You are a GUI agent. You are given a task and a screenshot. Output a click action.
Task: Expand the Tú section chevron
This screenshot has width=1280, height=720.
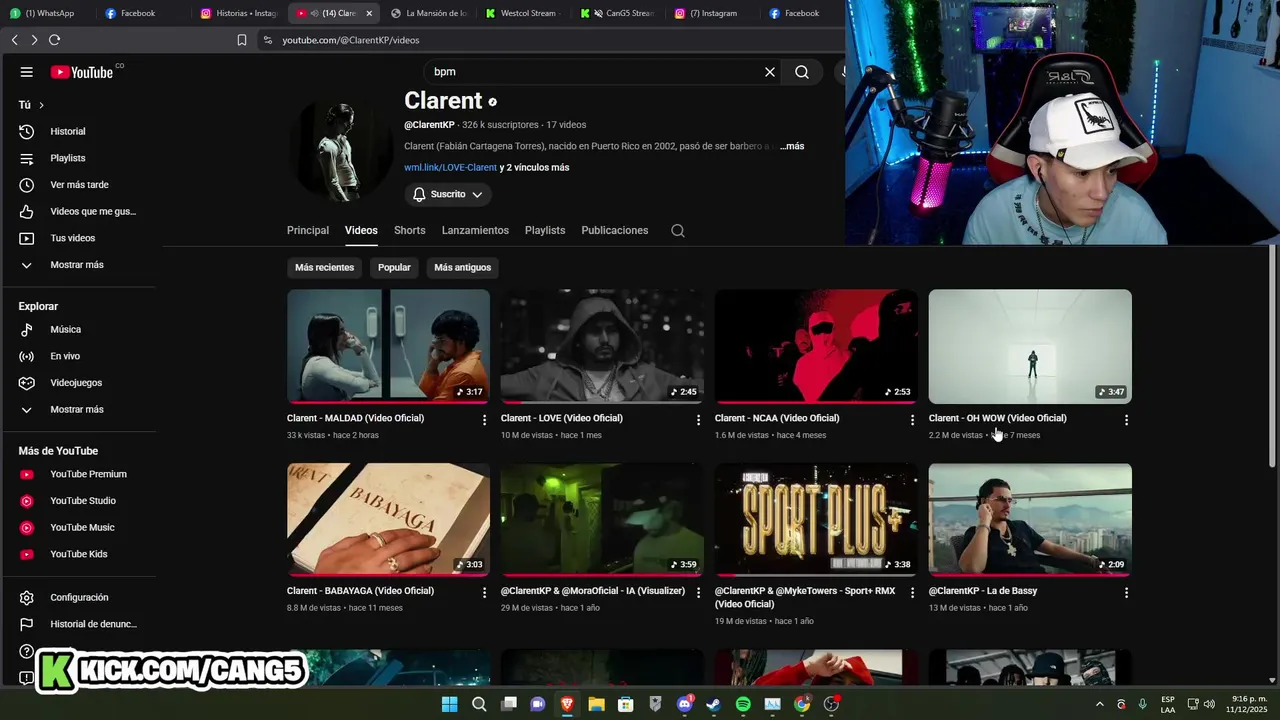click(x=41, y=105)
